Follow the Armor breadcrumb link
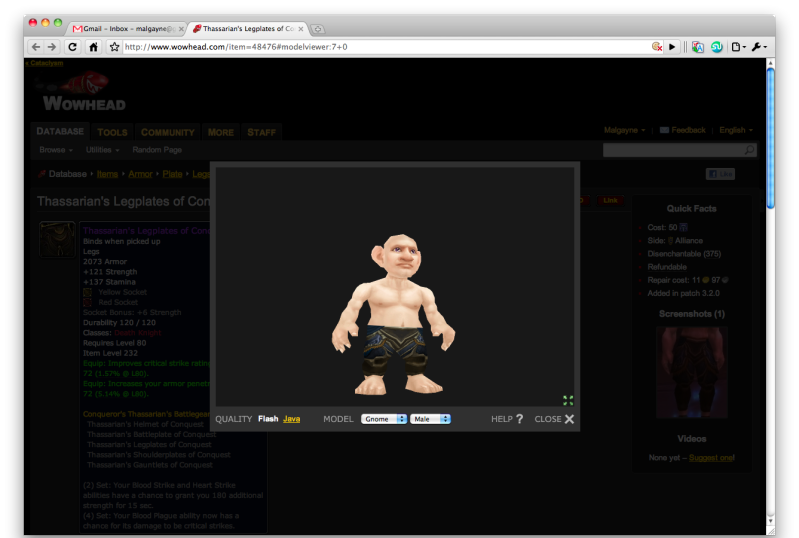Image resolution: width=799 pixels, height=538 pixels. [x=140, y=174]
